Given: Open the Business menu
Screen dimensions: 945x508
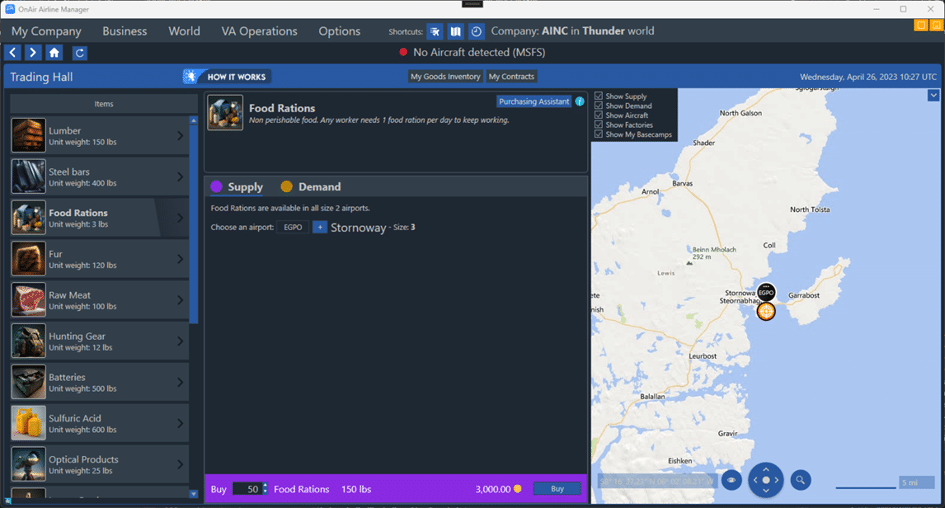Looking at the screenshot, I should (x=125, y=31).
